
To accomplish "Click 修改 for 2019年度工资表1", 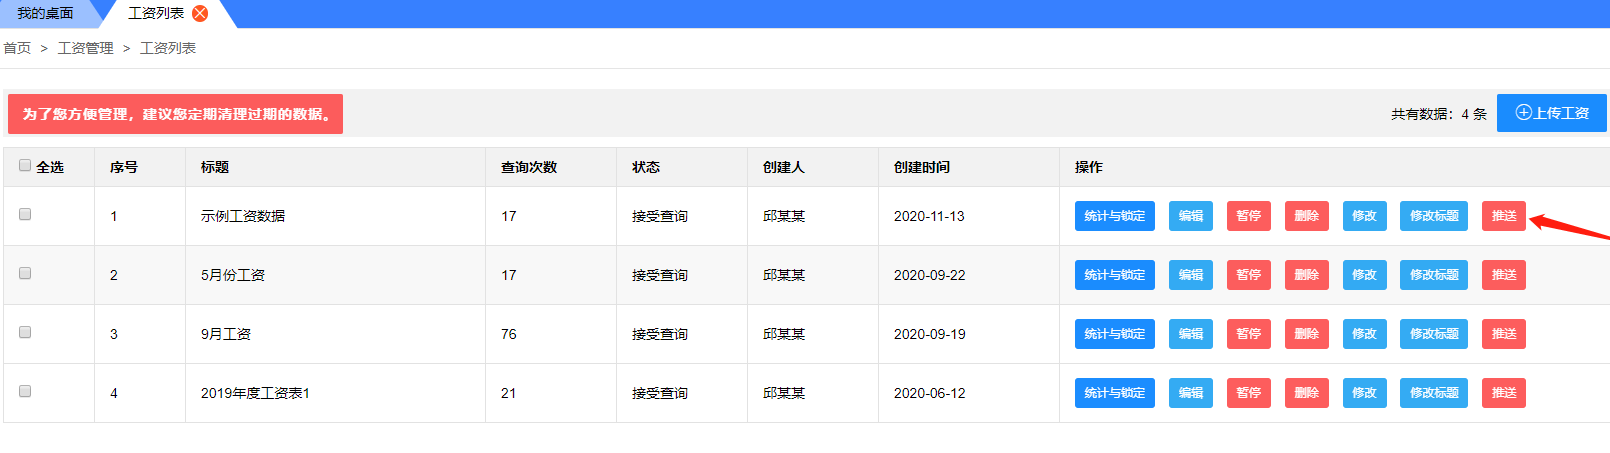I will pyautogui.click(x=1365, y=393).
